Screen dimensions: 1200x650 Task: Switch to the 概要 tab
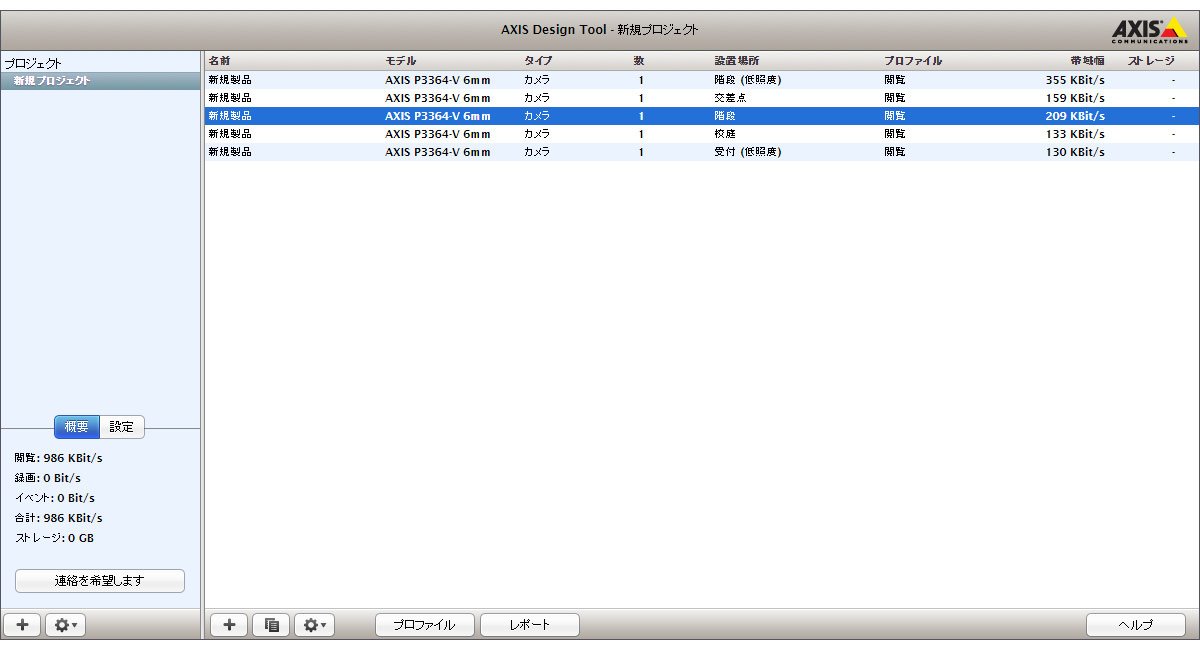pyautogui.click(x=76, y=427)
